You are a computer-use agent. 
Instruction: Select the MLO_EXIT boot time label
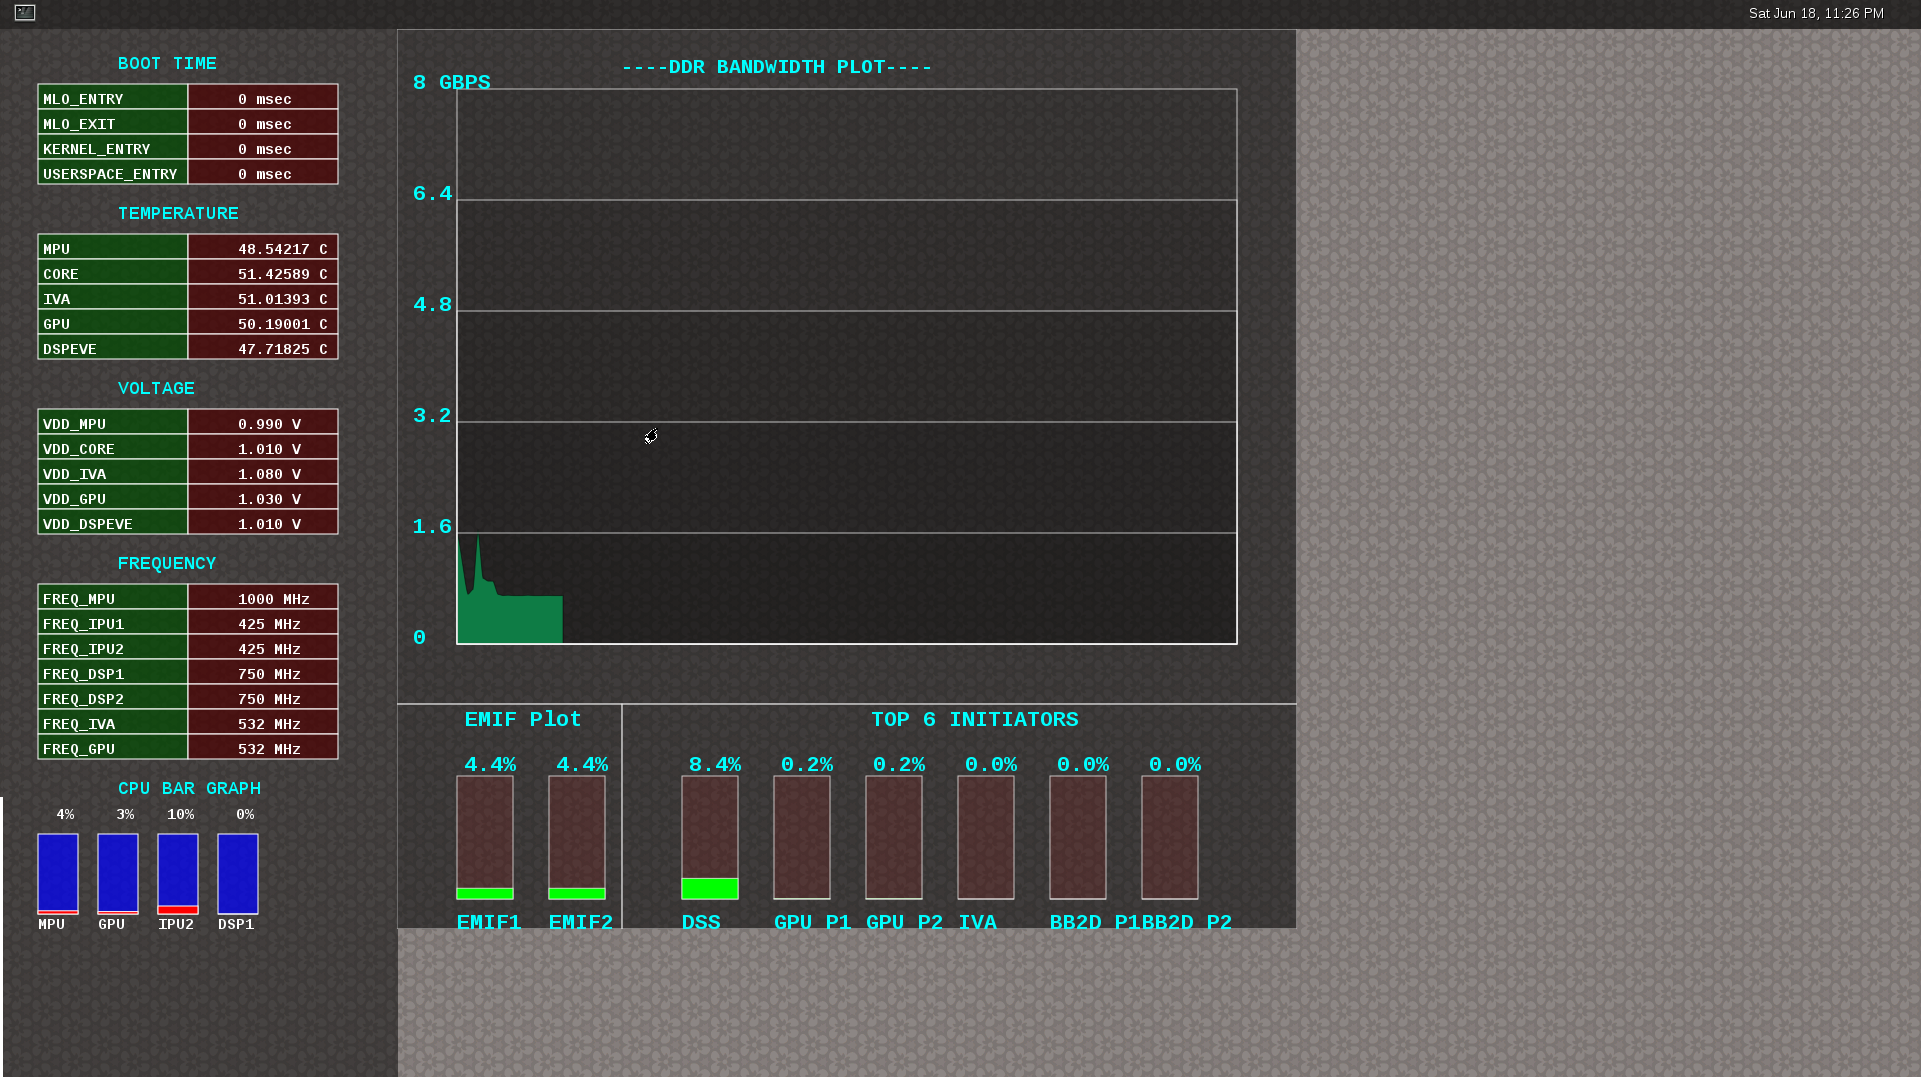coord(113,123)
